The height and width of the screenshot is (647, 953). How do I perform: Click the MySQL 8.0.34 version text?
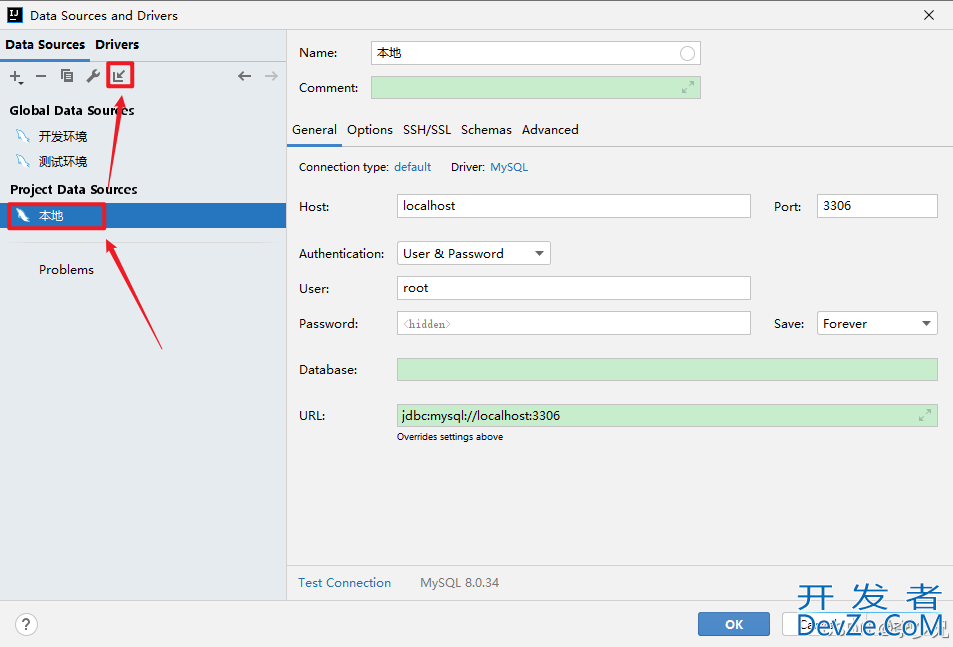(x=459, y=583)
